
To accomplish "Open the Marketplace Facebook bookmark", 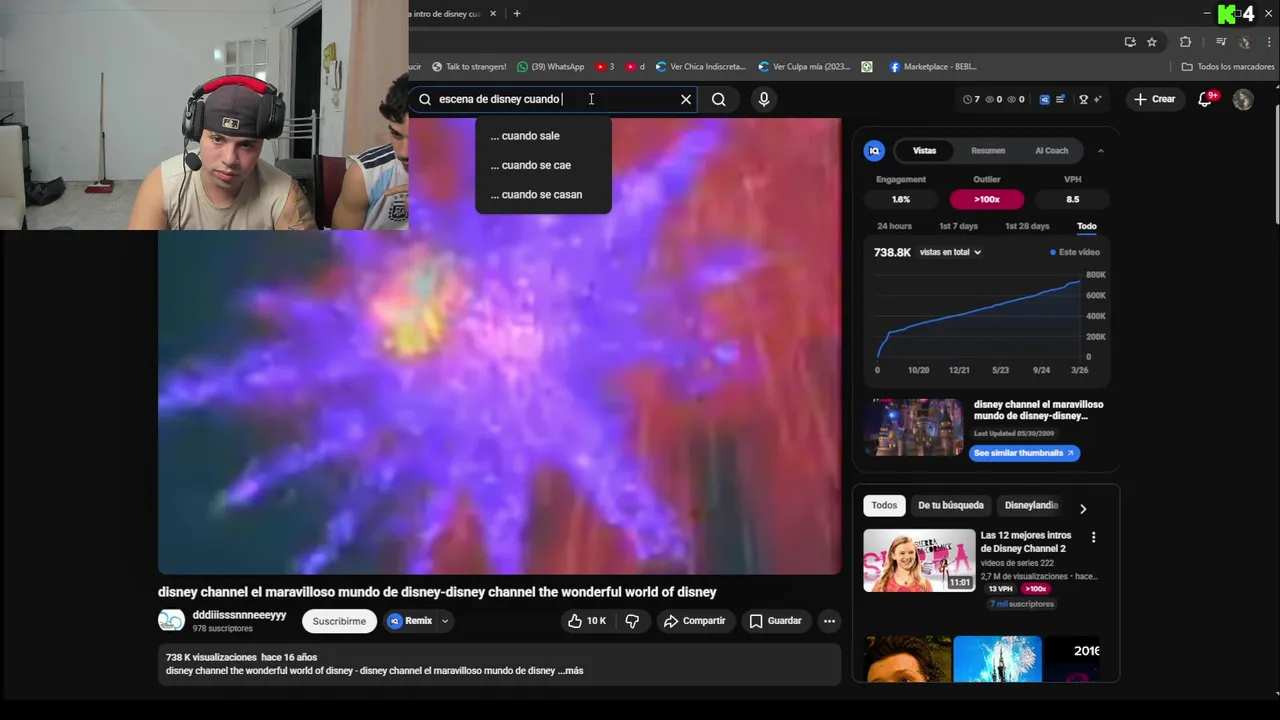I will (x=932, y=67).
